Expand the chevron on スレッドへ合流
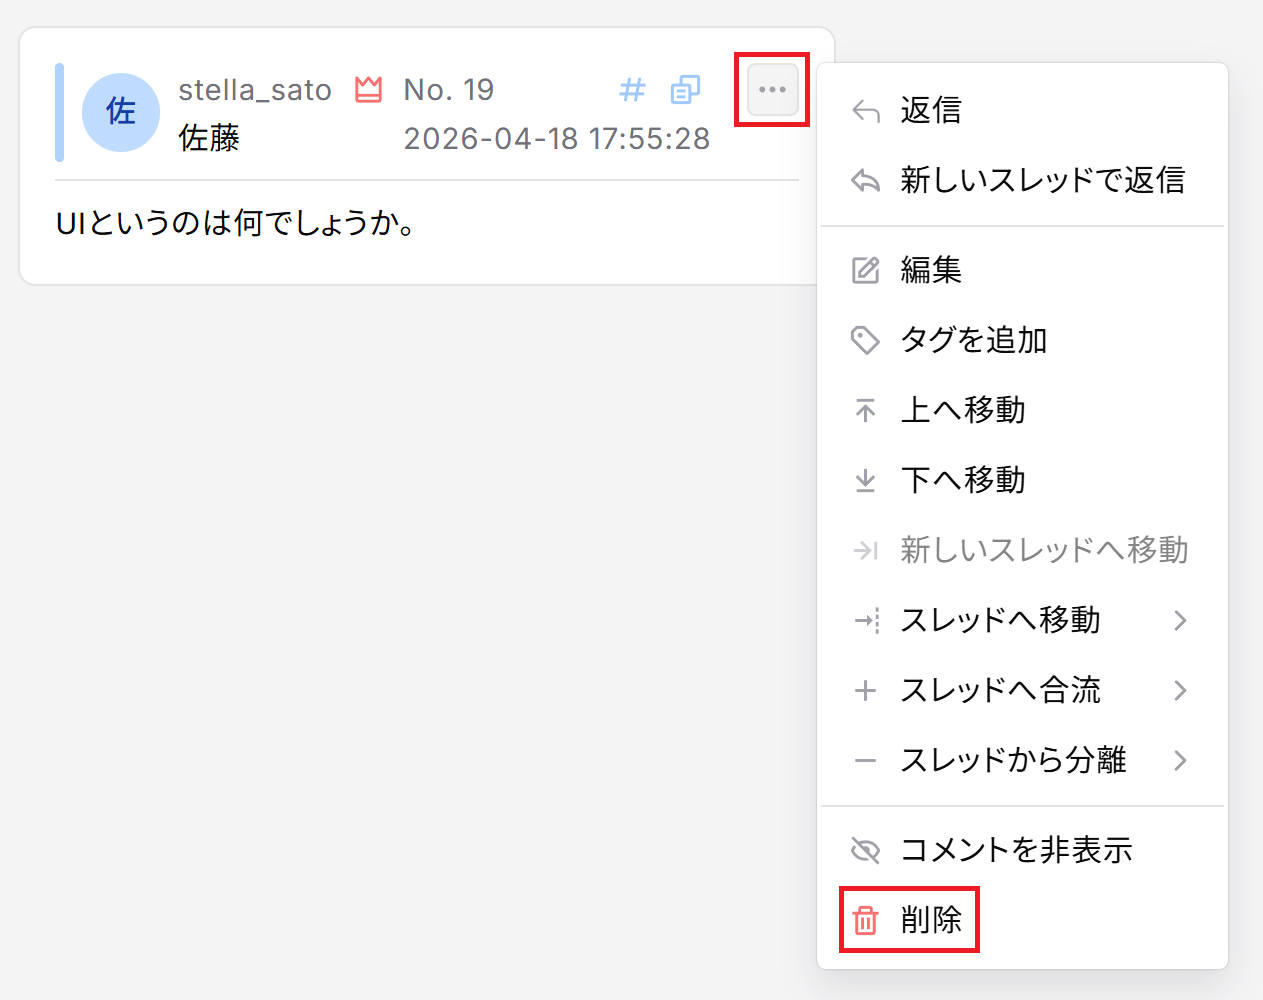The image size is (1263, 1000). tap(1180, 690)
